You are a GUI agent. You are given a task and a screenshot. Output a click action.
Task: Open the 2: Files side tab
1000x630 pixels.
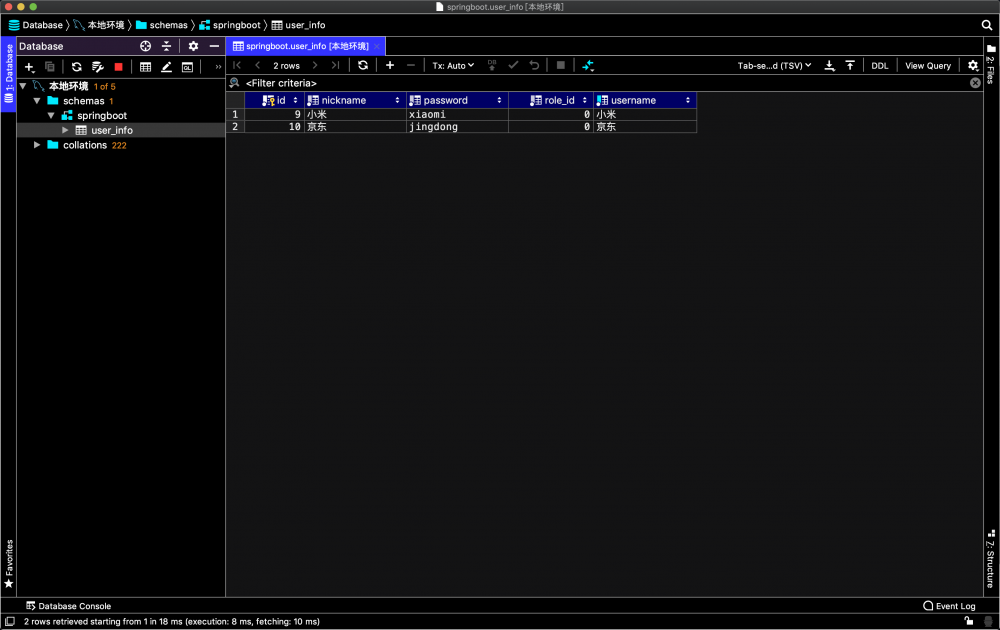pos(990,64)
